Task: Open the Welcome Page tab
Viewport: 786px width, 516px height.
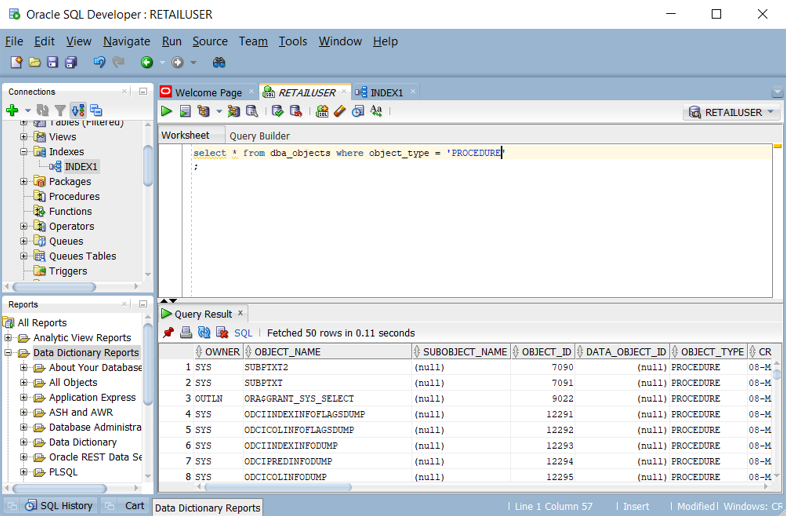Action: click(207, 92)
